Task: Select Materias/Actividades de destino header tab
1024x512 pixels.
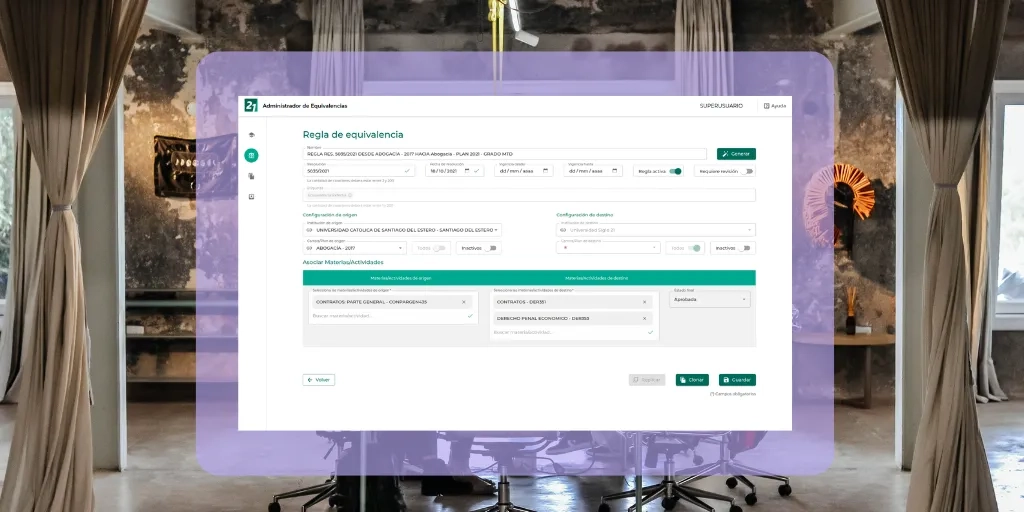Action: [x=596, y=278]
